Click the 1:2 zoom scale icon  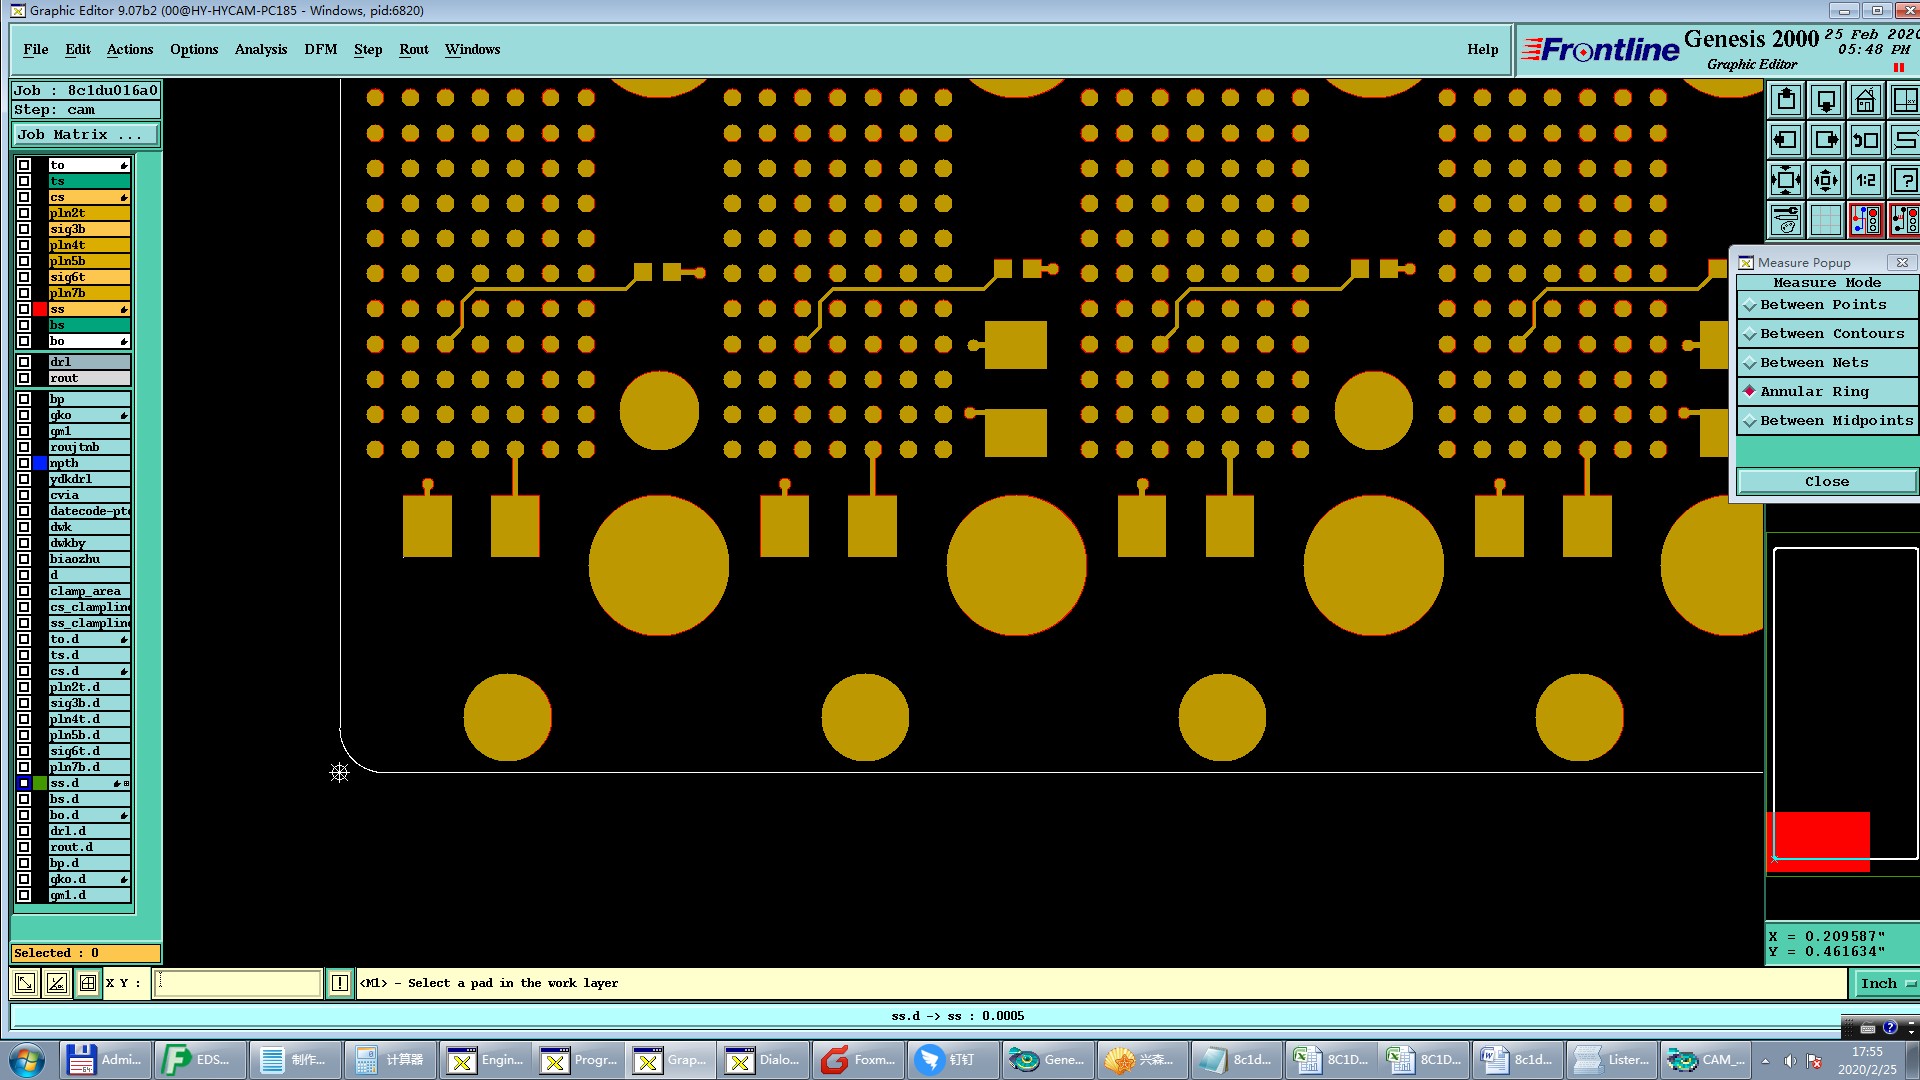pyautogui.click(x=1865, y=181)
